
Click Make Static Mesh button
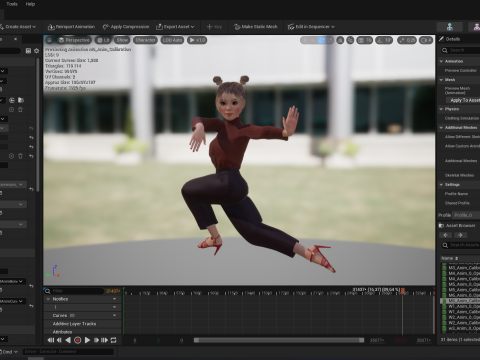pos(256,27)
